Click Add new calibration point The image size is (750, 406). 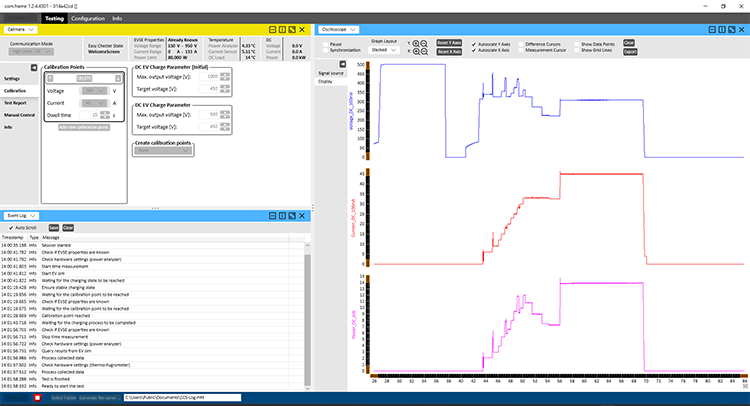pyautogui.click(x=84, y=127)
